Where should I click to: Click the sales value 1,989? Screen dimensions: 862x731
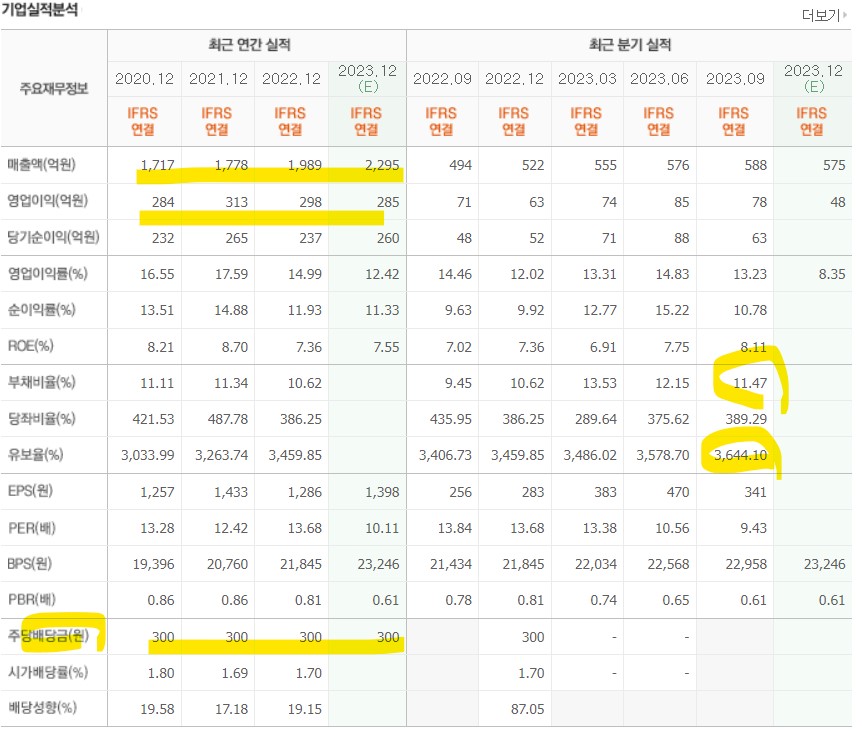(305, 165)
